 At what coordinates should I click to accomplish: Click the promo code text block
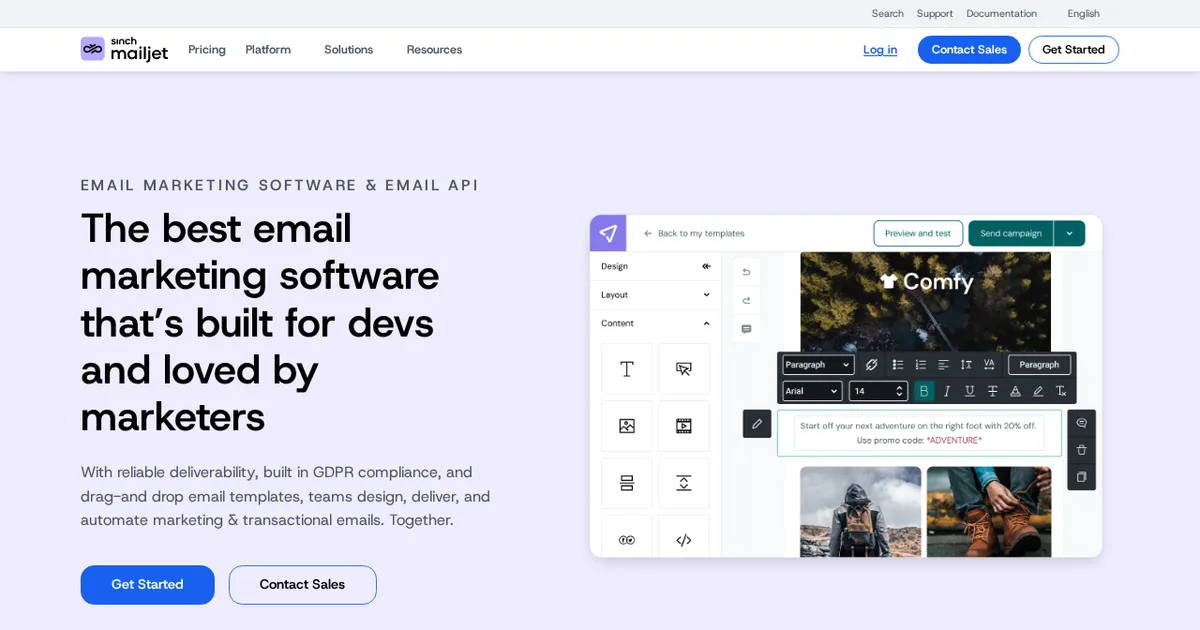coord(919,433)
